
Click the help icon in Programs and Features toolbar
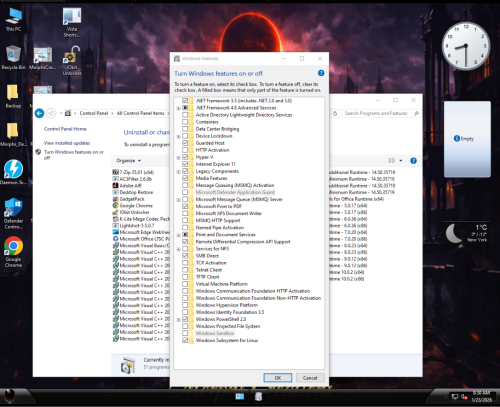[x=413, y=161]
